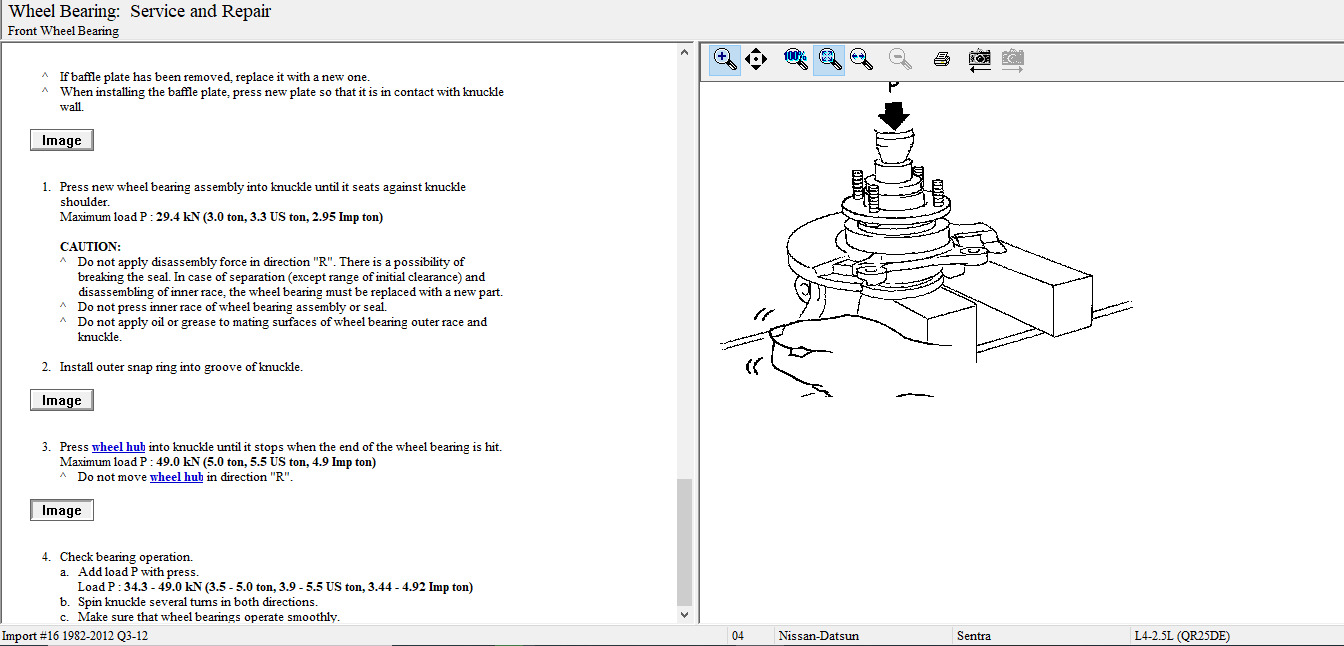Open the Image button below step 3

point(62,510)
